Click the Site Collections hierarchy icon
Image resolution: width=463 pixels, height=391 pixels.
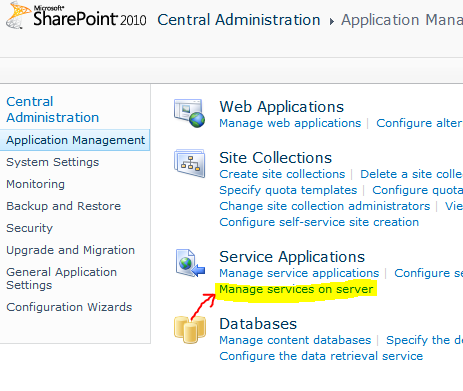189,163
